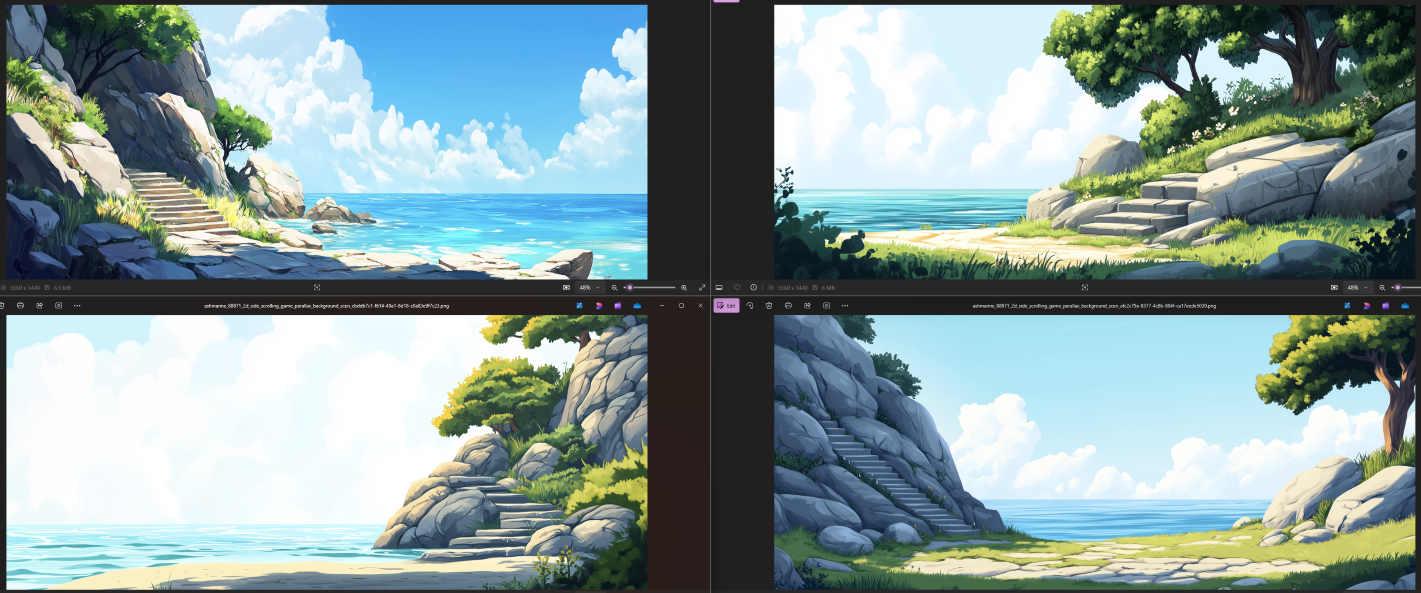The width and height of the screenshot is (1421, 593).
Task: Delete the efc2c75a image using trash icon
Action: pos(769,305)
